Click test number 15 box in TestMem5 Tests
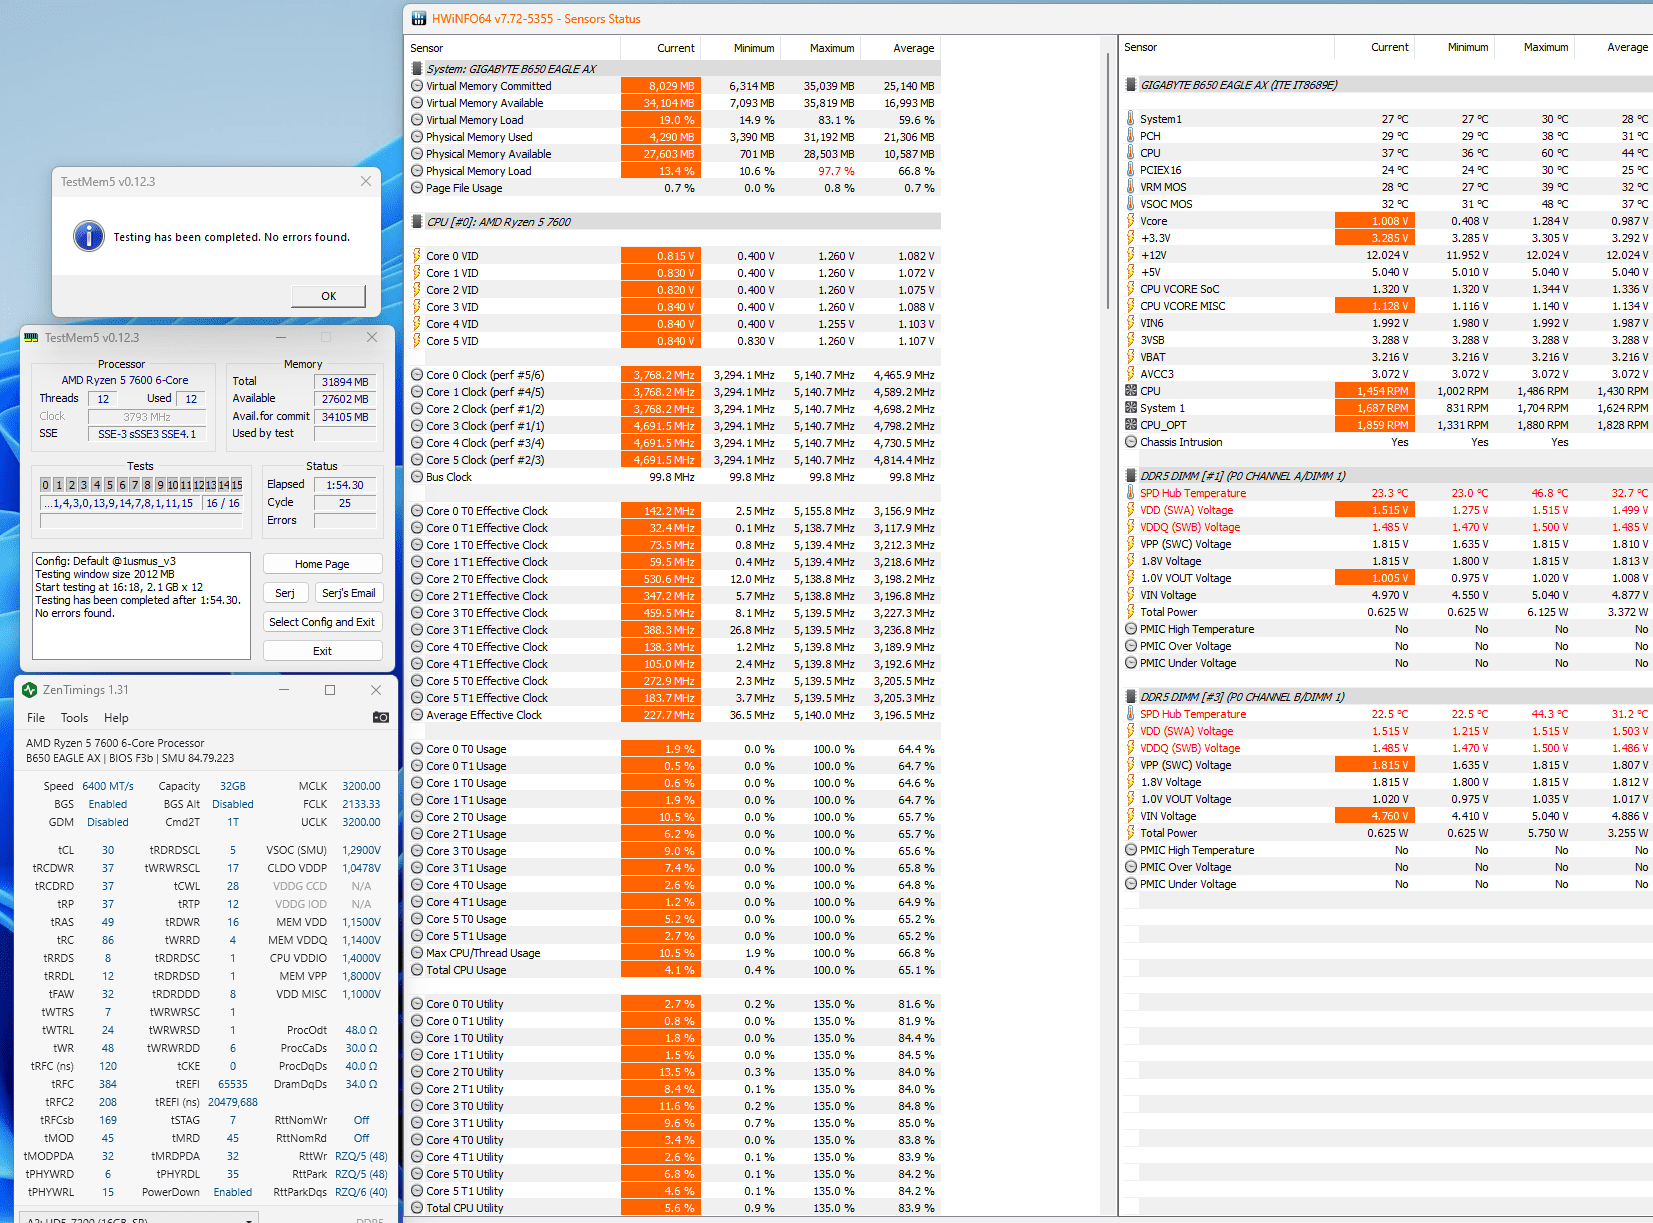This screenshot has width=1653, height=1223. (237, 485)
